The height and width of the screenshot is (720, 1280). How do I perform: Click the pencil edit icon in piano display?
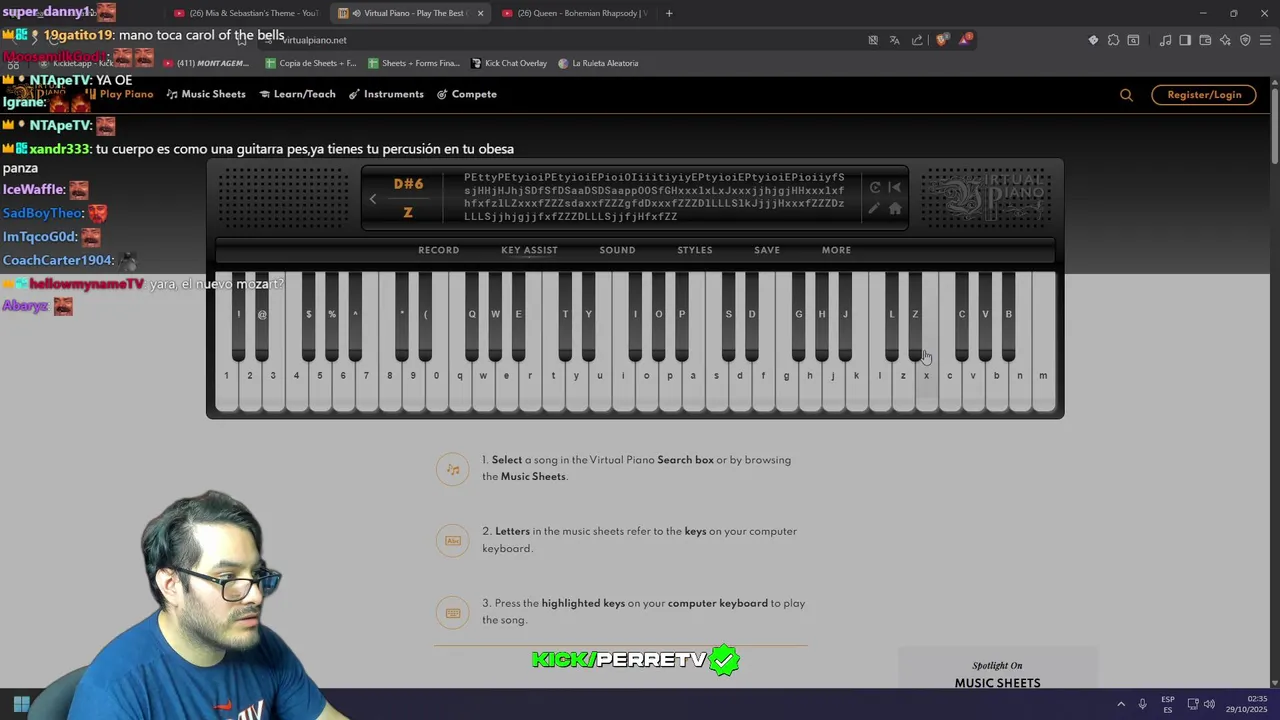(874, 208)
